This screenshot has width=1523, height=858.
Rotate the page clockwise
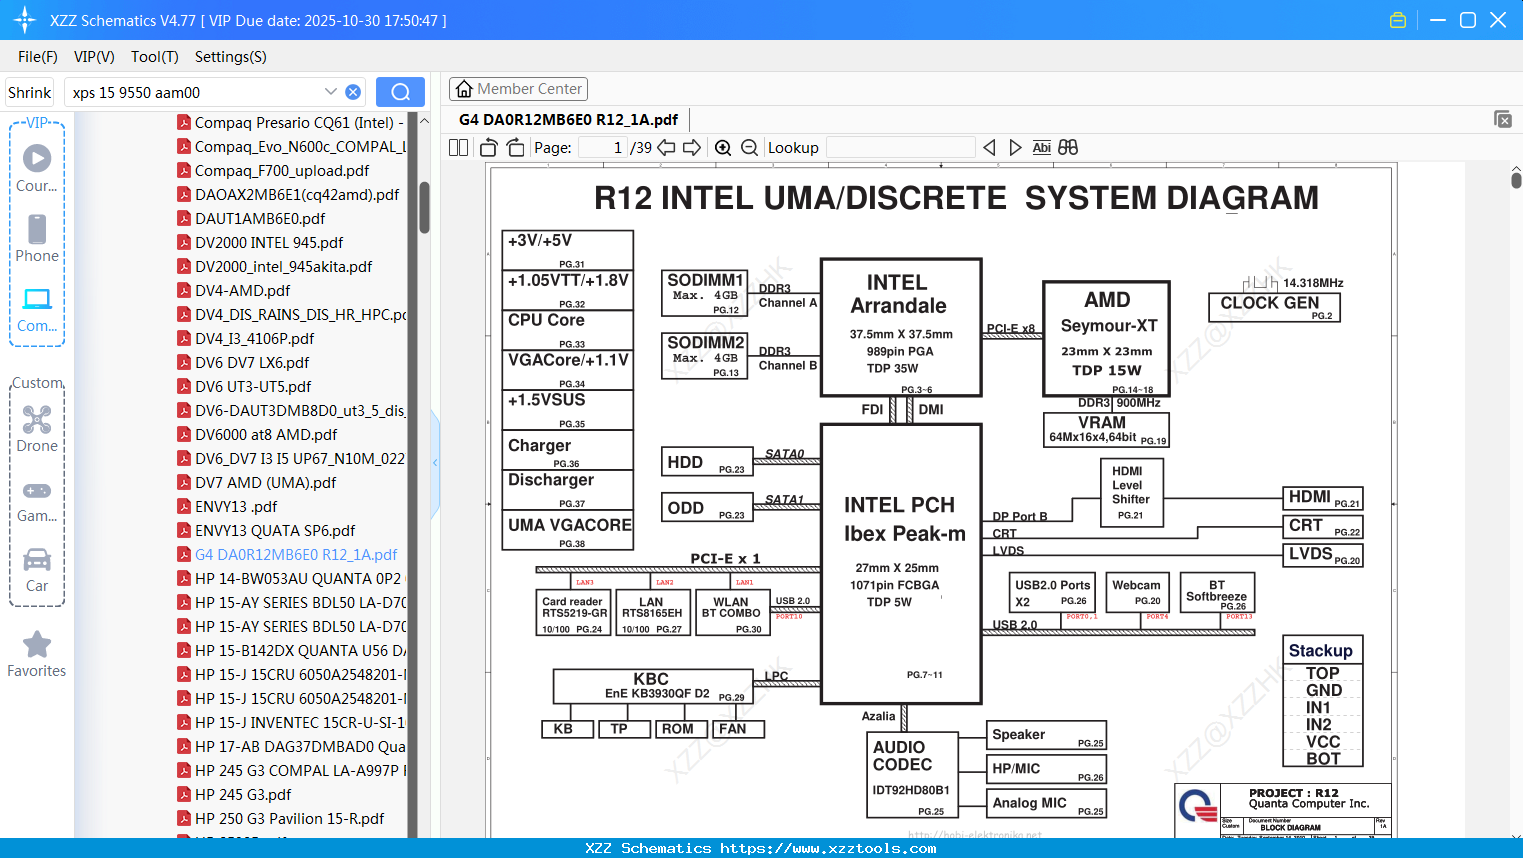(x=515, y=147)
